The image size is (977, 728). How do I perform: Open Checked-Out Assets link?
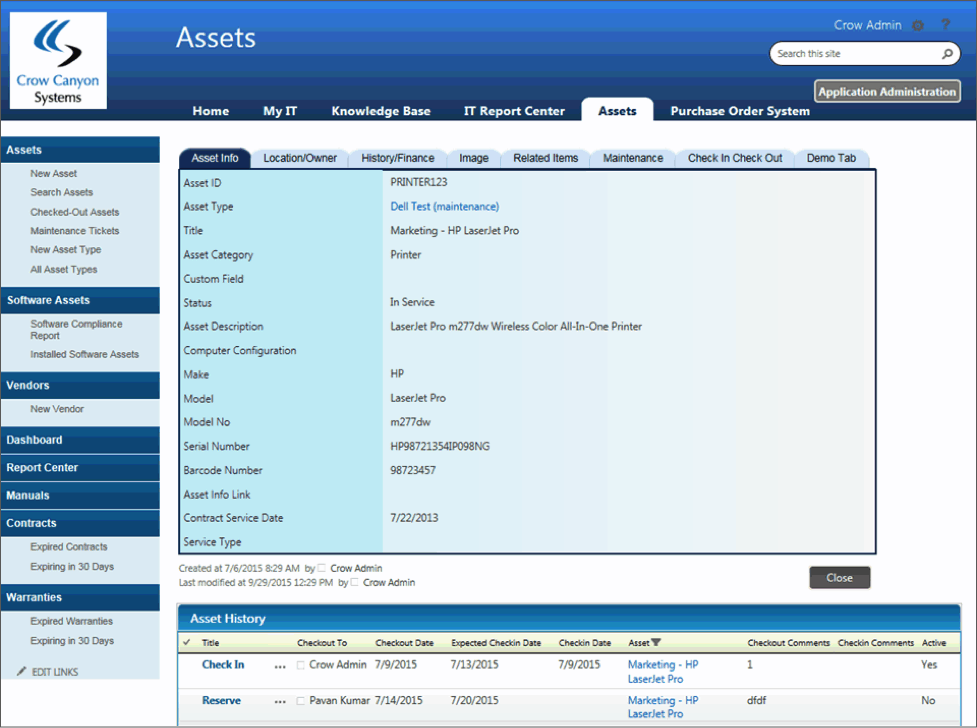pos(75,212)
